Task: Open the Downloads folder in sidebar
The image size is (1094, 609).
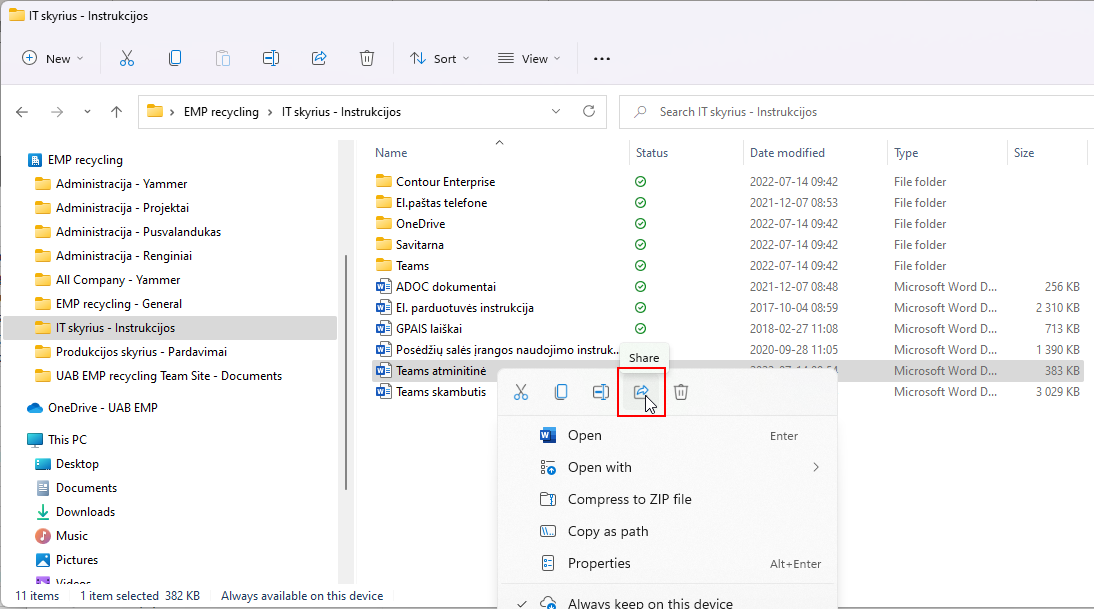Action: click(x=85, y=512)
